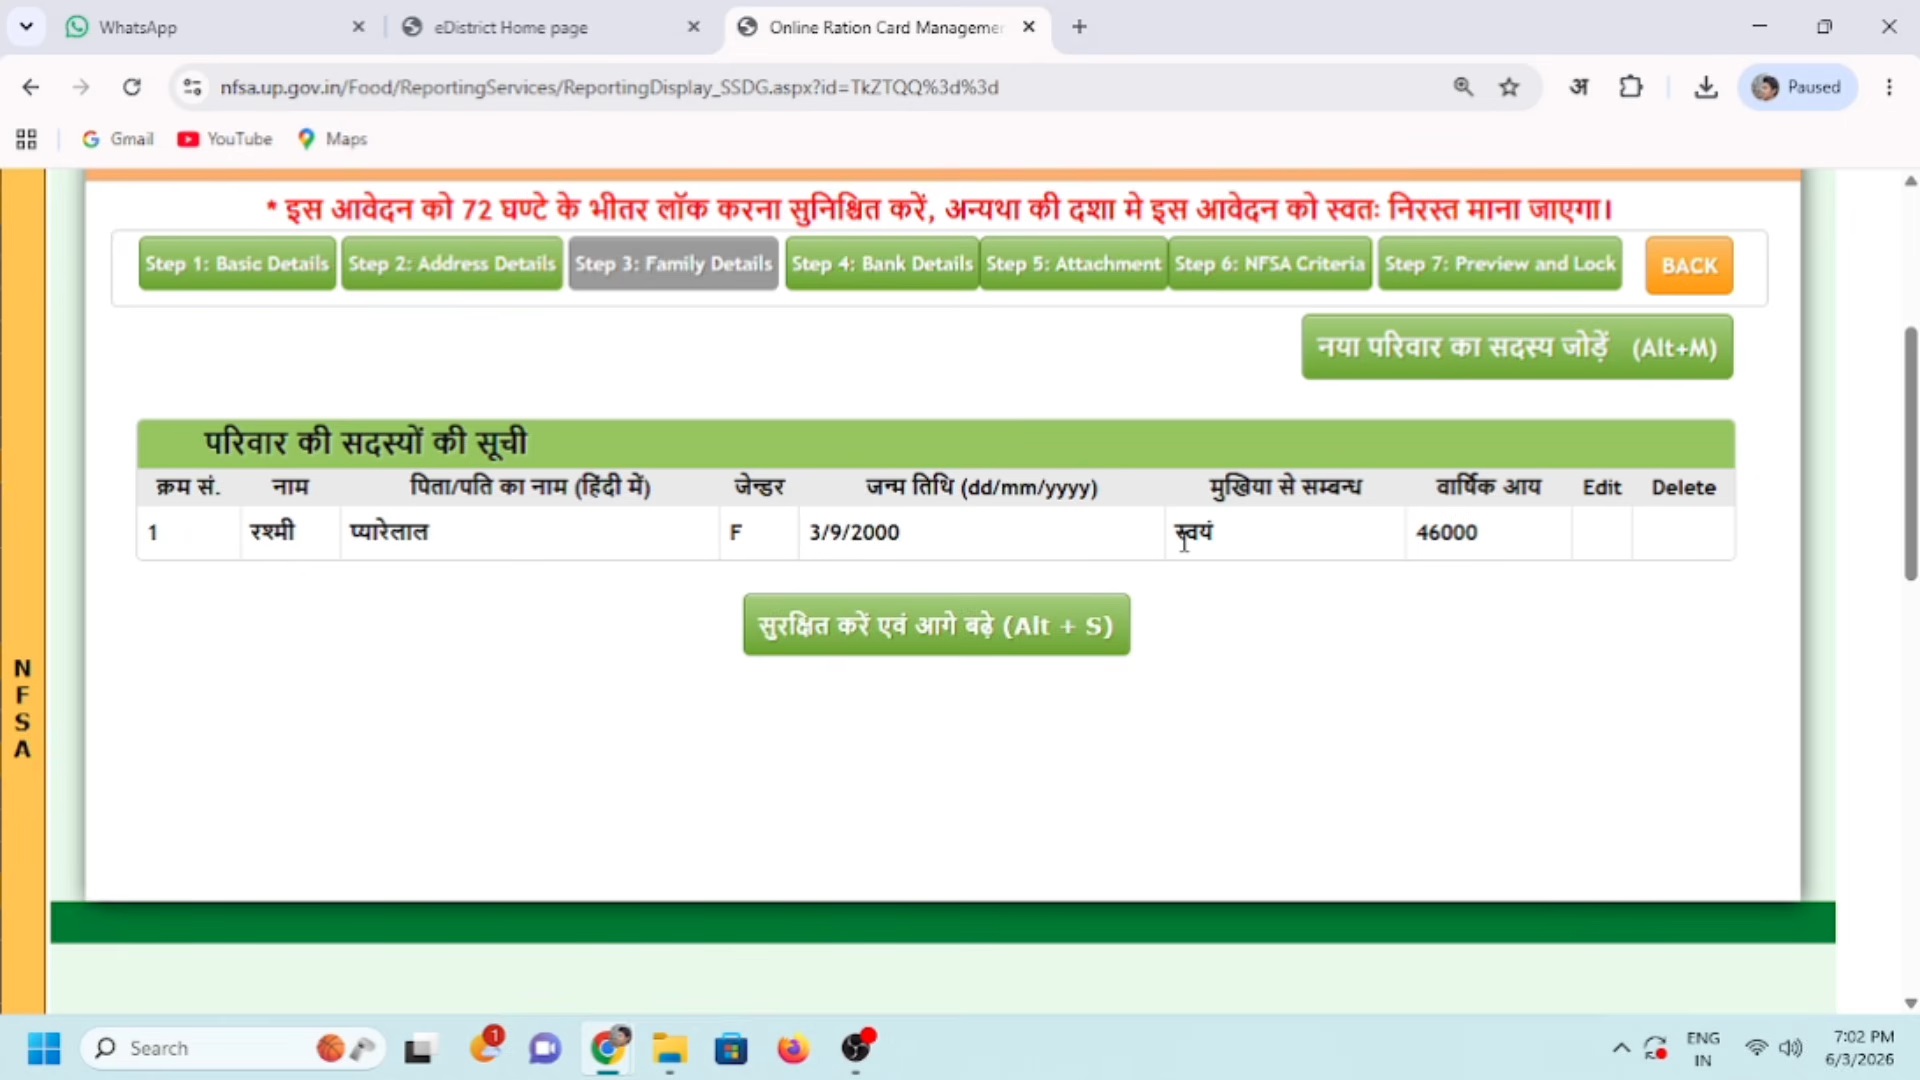Open the Windows Start menu
Image resolution: width=1920 pixels, height=1080 pixels.
(x=44, y=1048)
